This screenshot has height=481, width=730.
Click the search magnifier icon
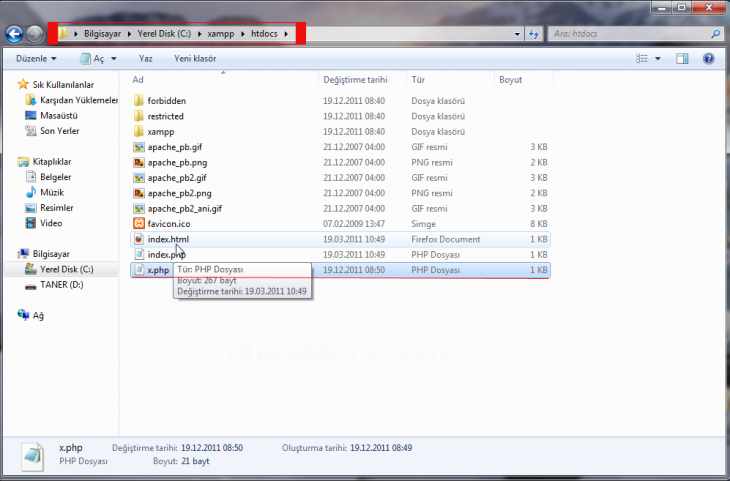716,34
